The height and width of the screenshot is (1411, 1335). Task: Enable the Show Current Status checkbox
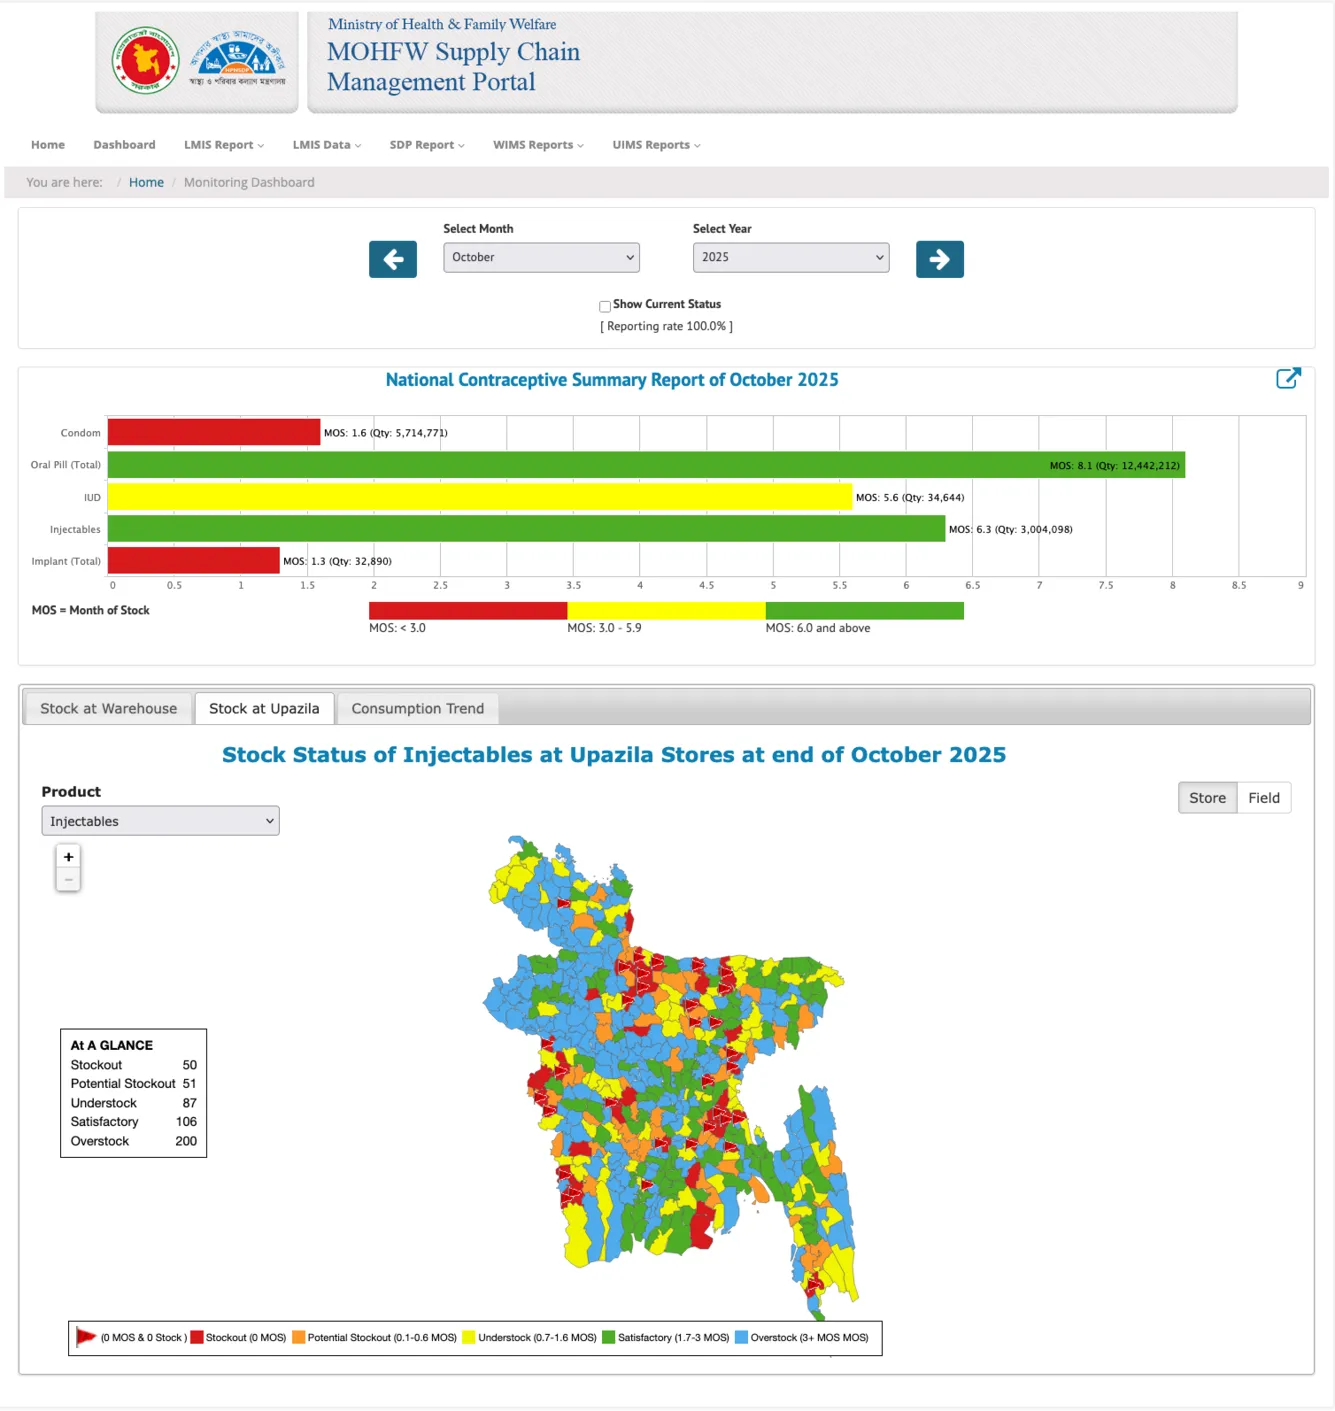pyautogui.click(x=605, y=306)
